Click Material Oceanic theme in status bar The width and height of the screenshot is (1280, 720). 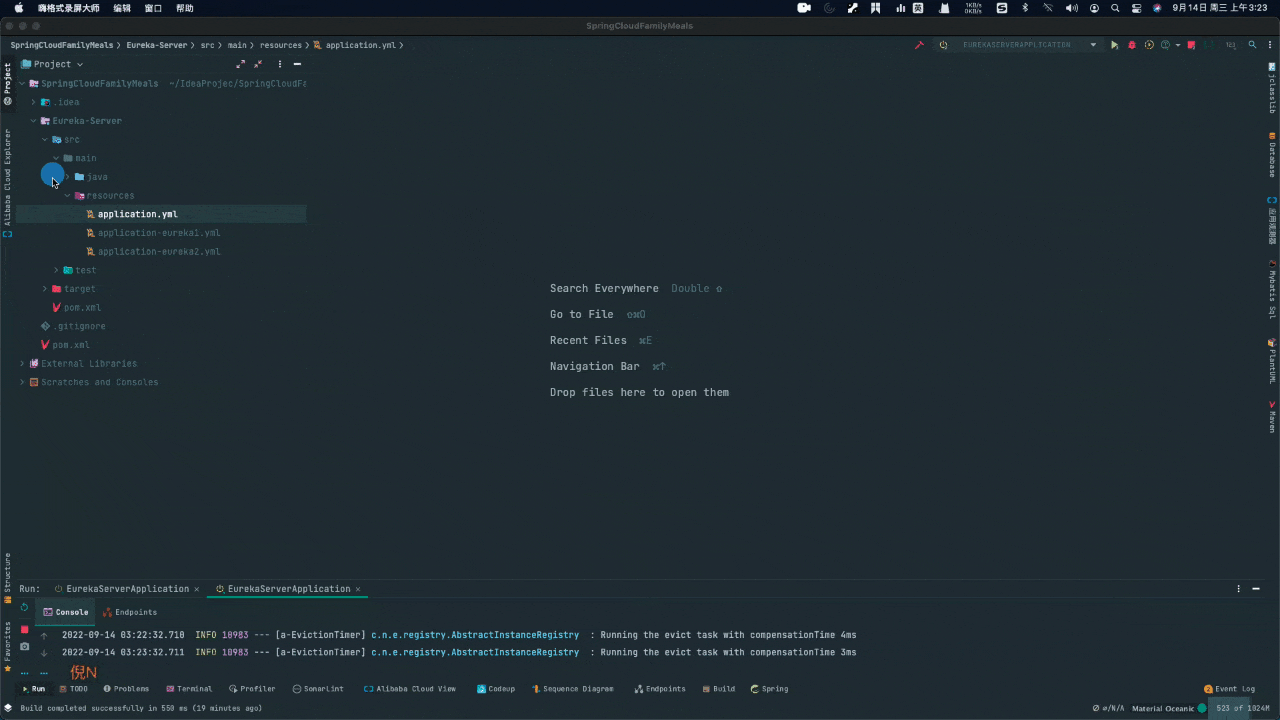coord(1163,708)
